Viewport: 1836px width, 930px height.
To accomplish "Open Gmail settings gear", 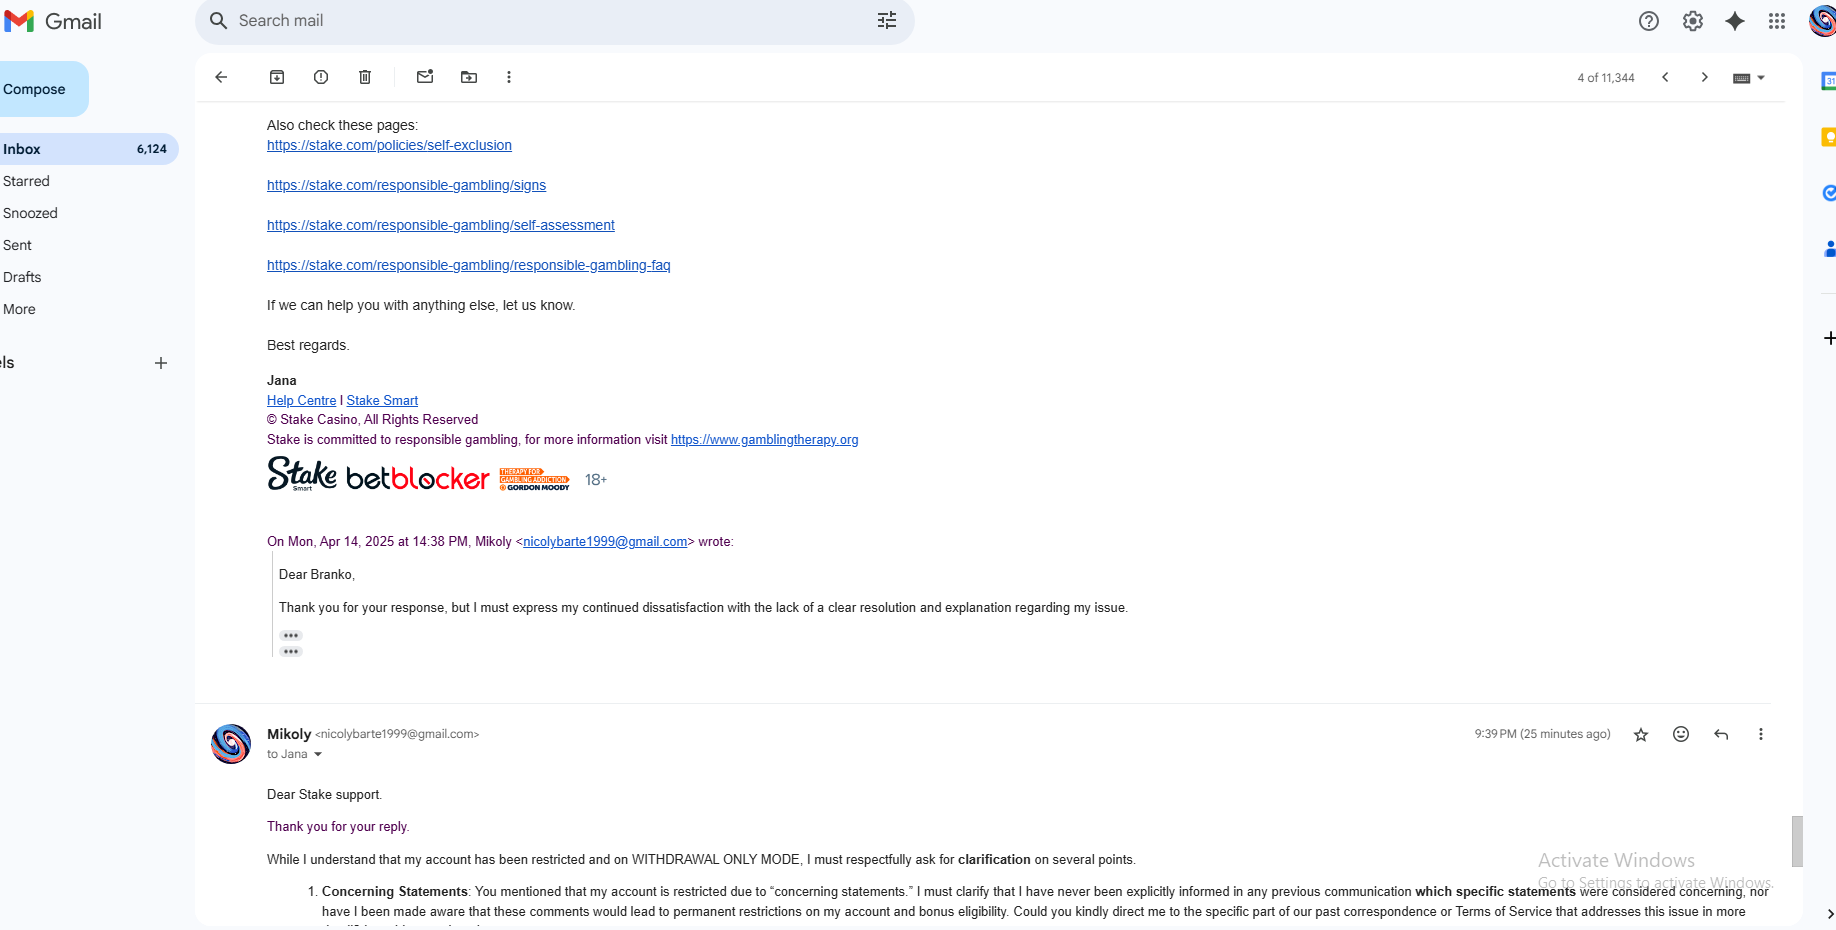I will [x=1693, y=21].
